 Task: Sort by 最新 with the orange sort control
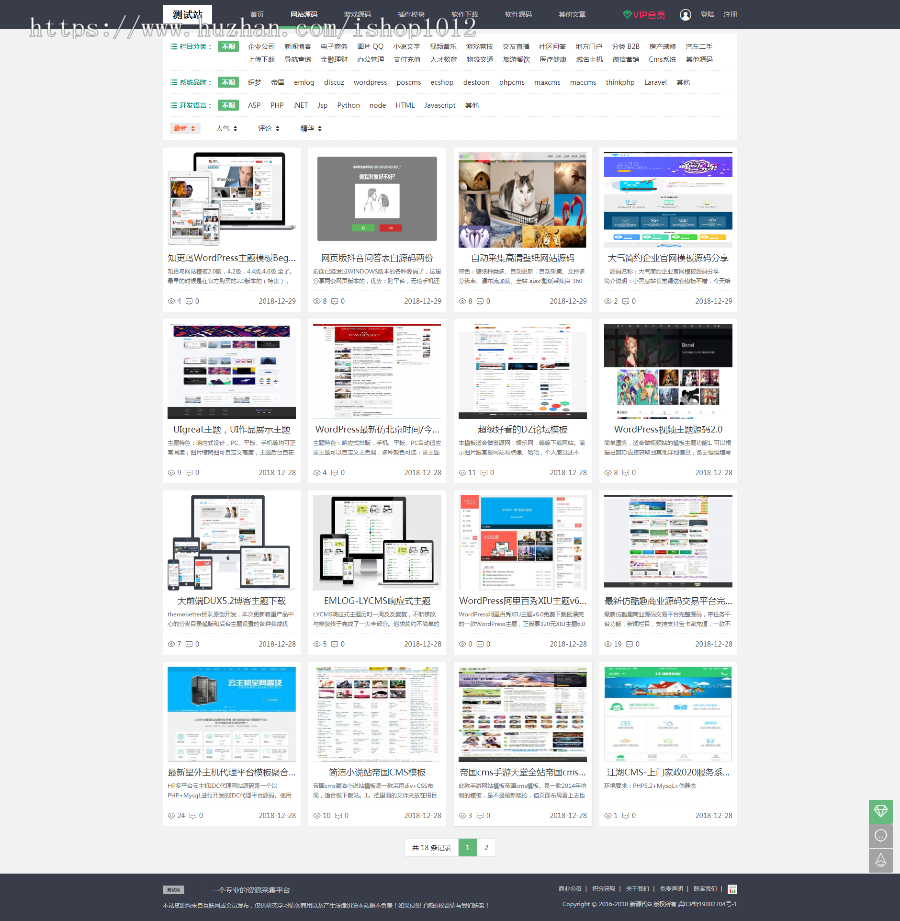(x=185, y=128)
